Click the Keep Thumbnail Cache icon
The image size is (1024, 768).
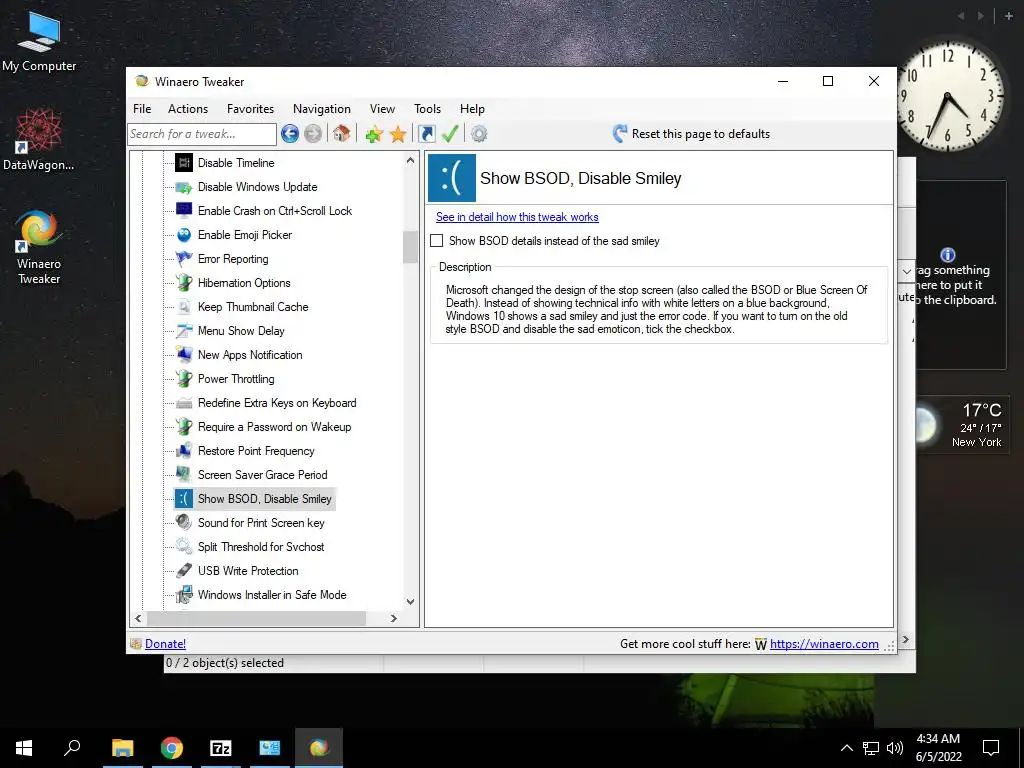(184, 306)
